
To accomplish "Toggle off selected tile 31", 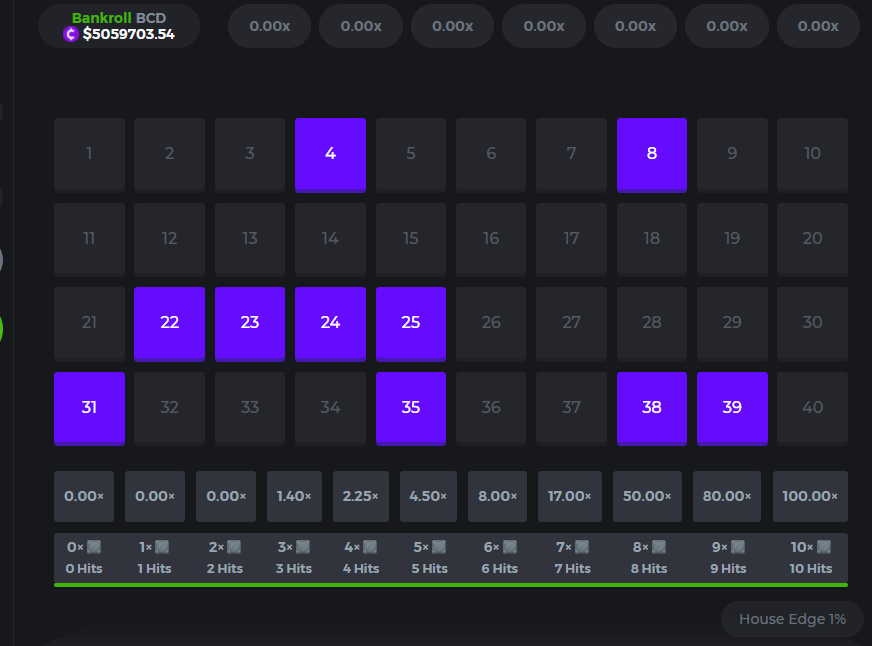I will 89,408.
